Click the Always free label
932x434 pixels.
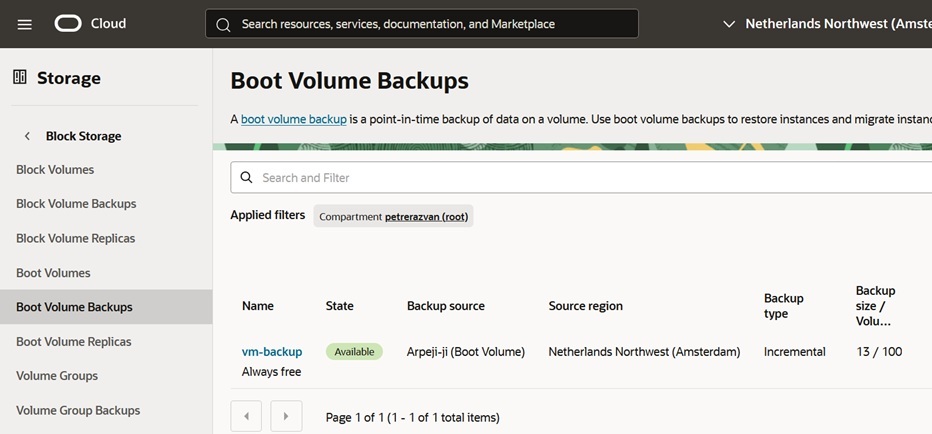pyautogui.click(x=272, y=372)
